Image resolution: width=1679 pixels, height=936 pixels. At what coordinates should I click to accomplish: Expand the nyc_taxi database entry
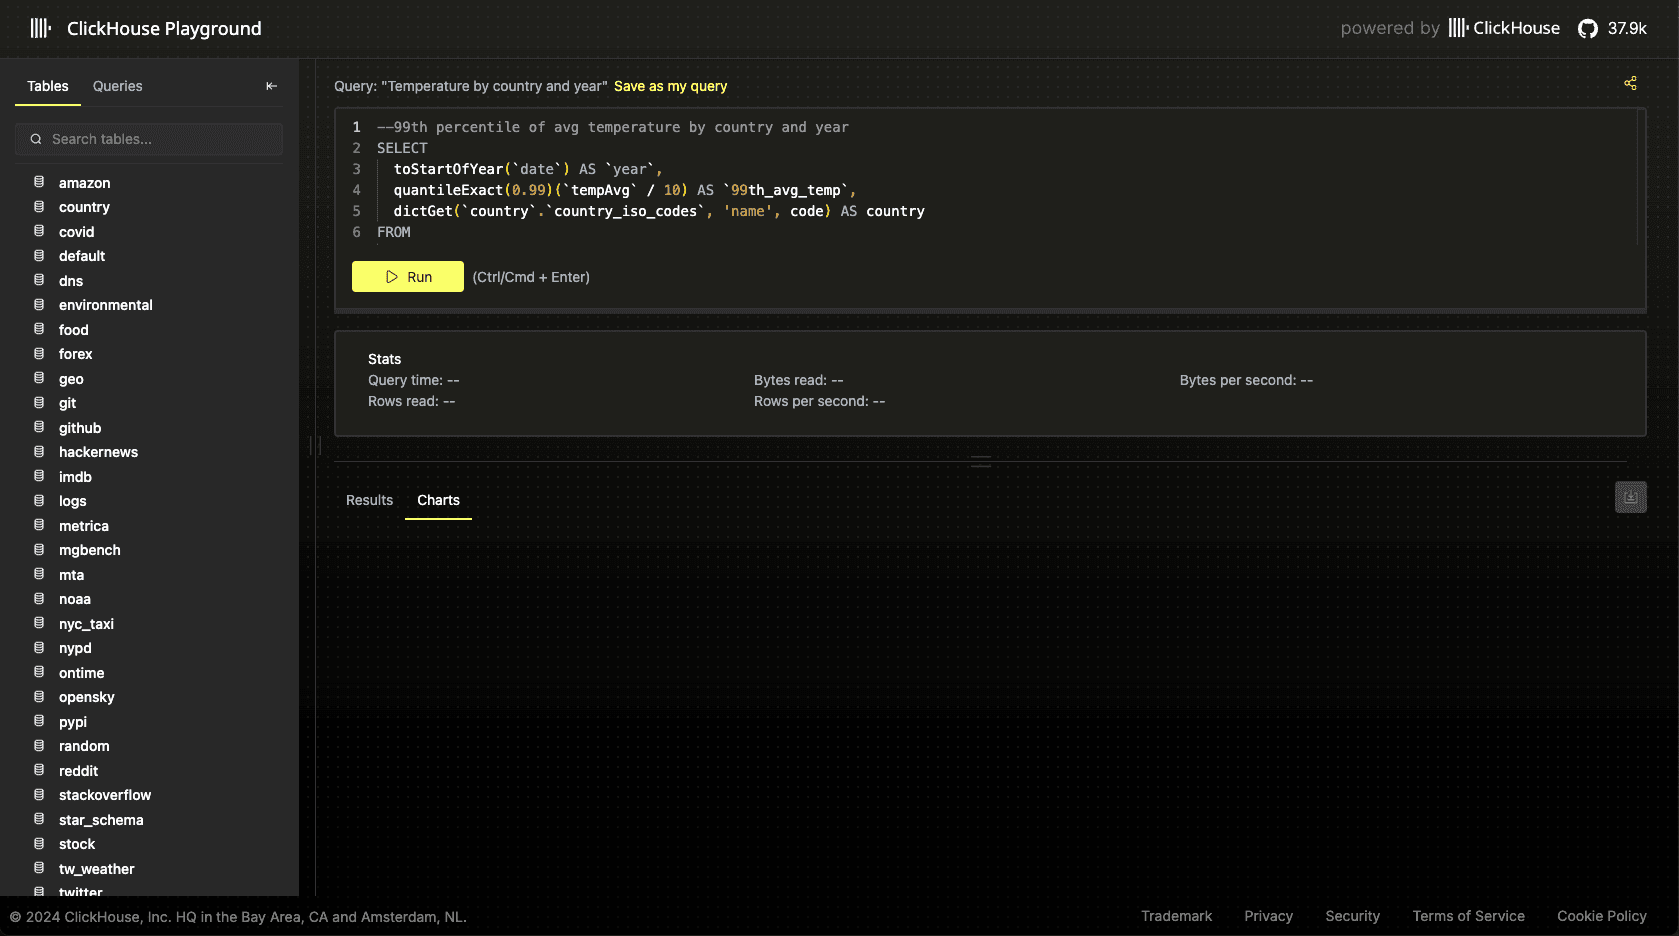(86, 624)
